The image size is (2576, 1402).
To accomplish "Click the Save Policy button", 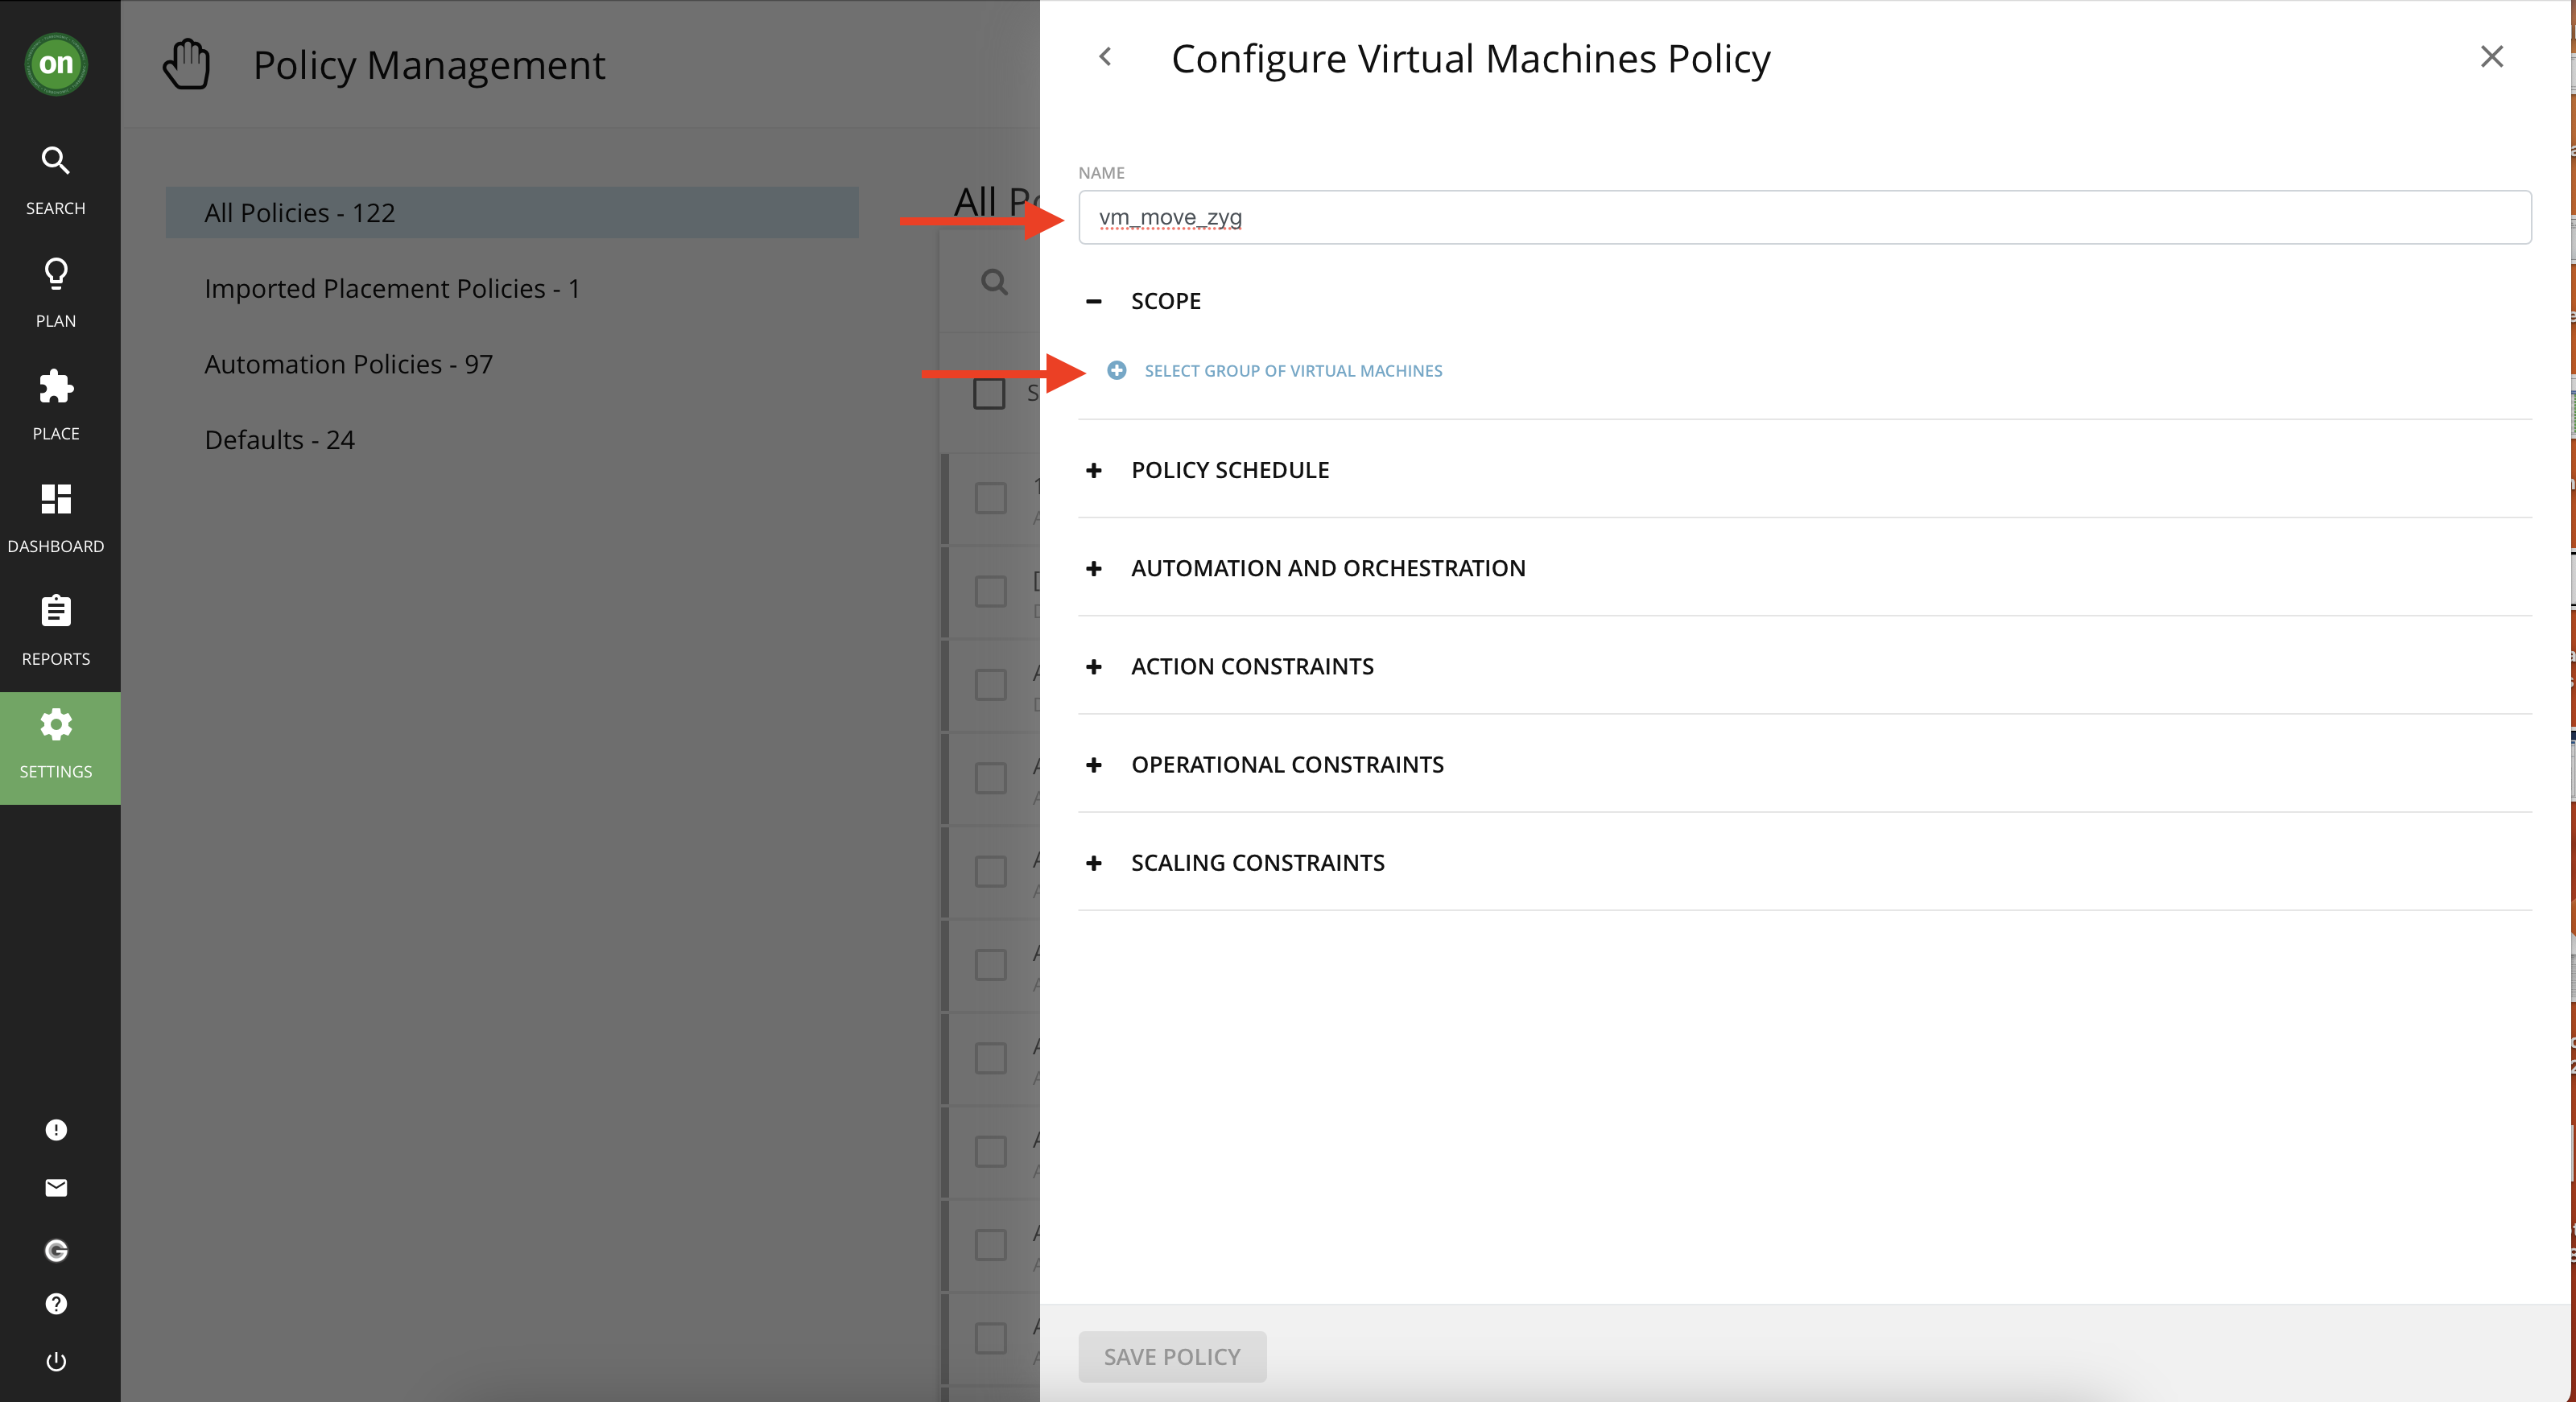I will [x=1172, y=1356].
